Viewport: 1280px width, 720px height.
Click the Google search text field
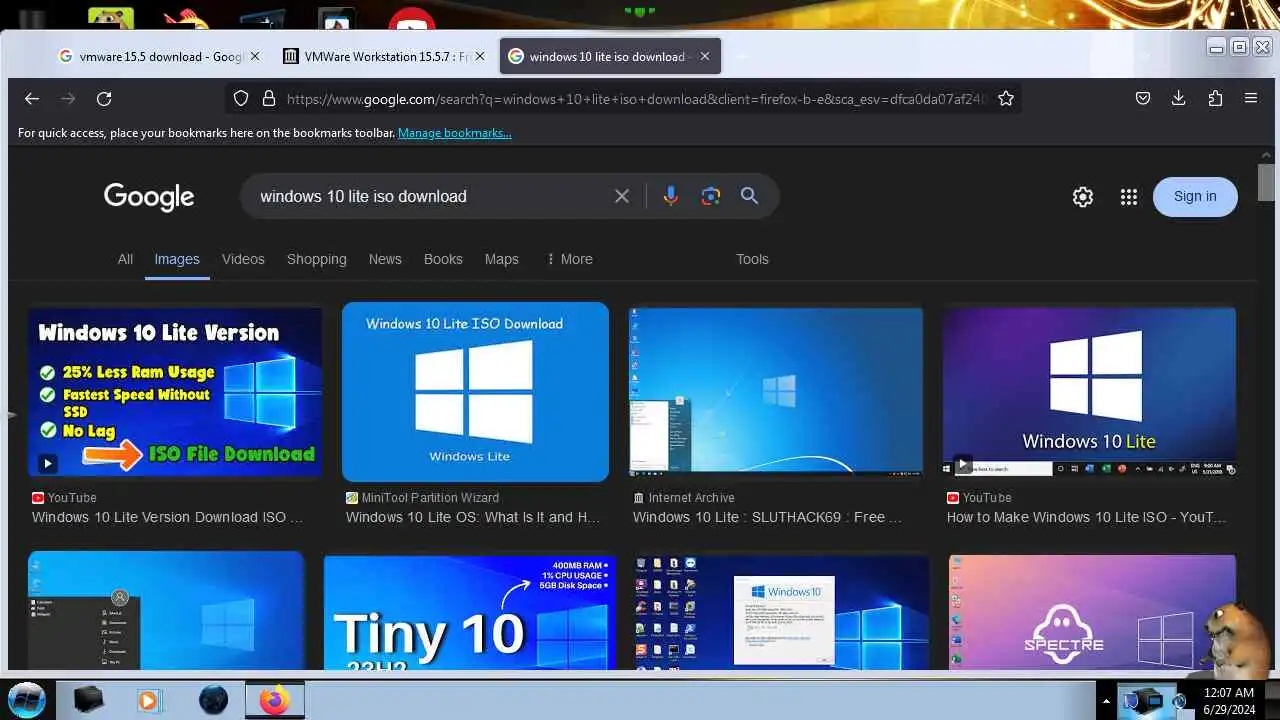click(x=430, y=196)
